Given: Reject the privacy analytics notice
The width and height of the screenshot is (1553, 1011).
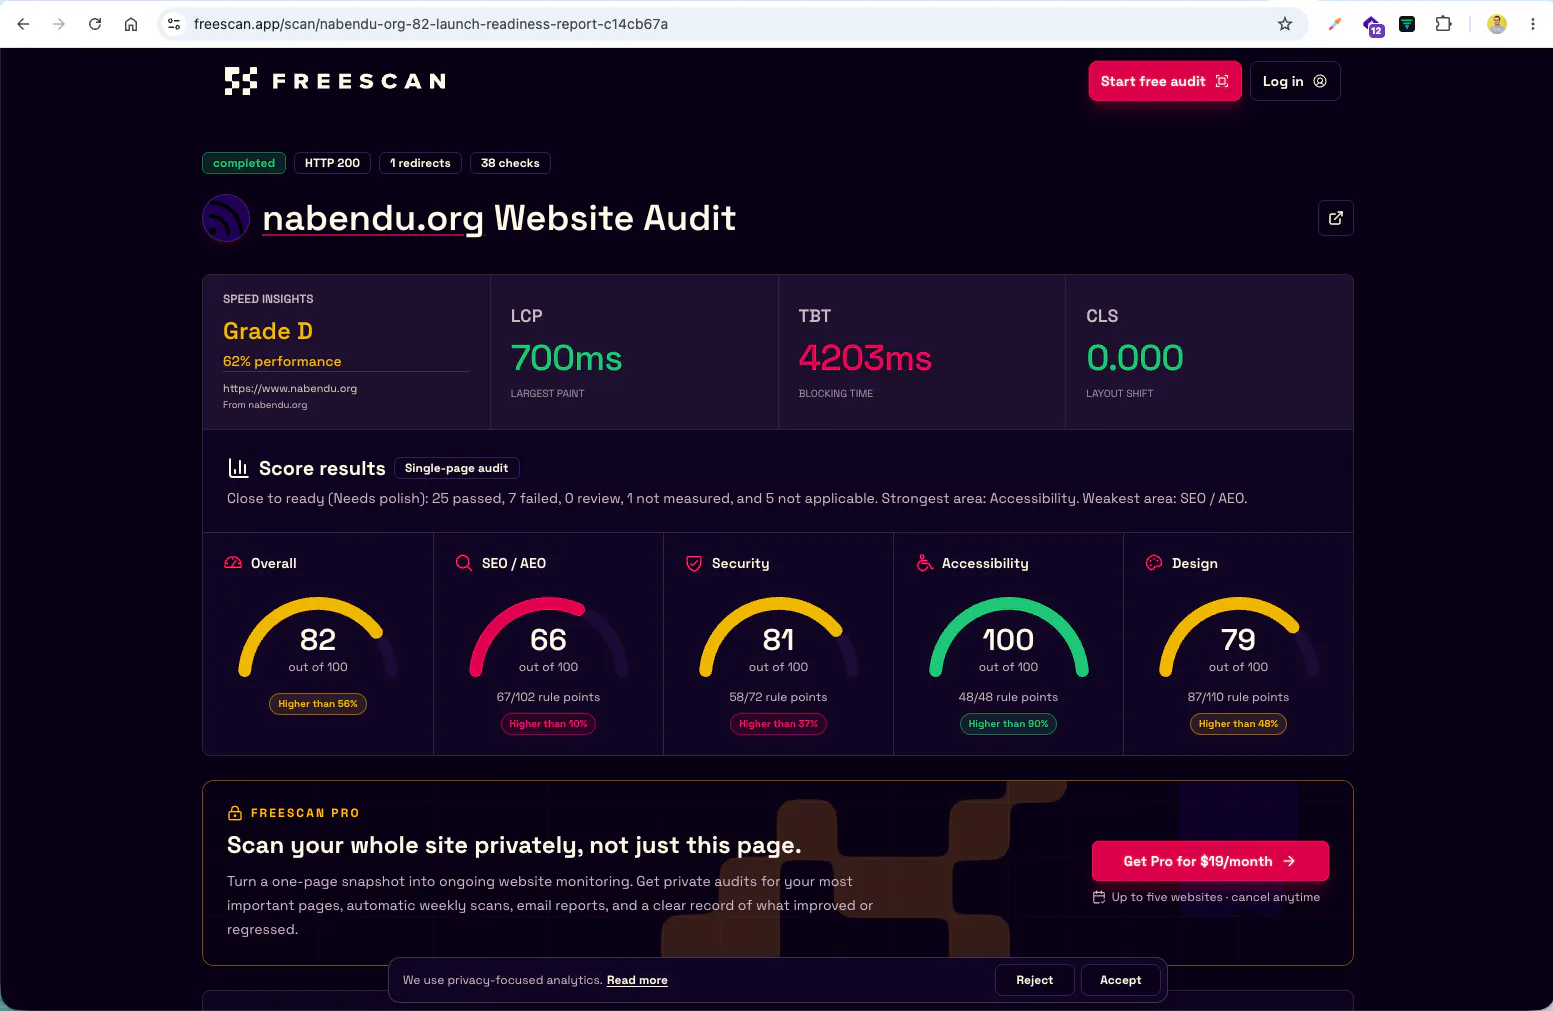Looking at the screenshot, I should click(1034, 980).
